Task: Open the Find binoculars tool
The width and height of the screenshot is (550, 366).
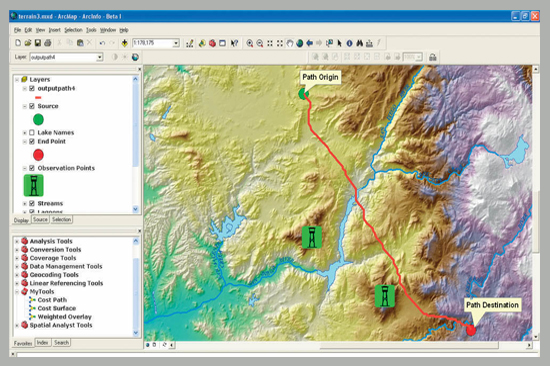Action: click(360, 43)
